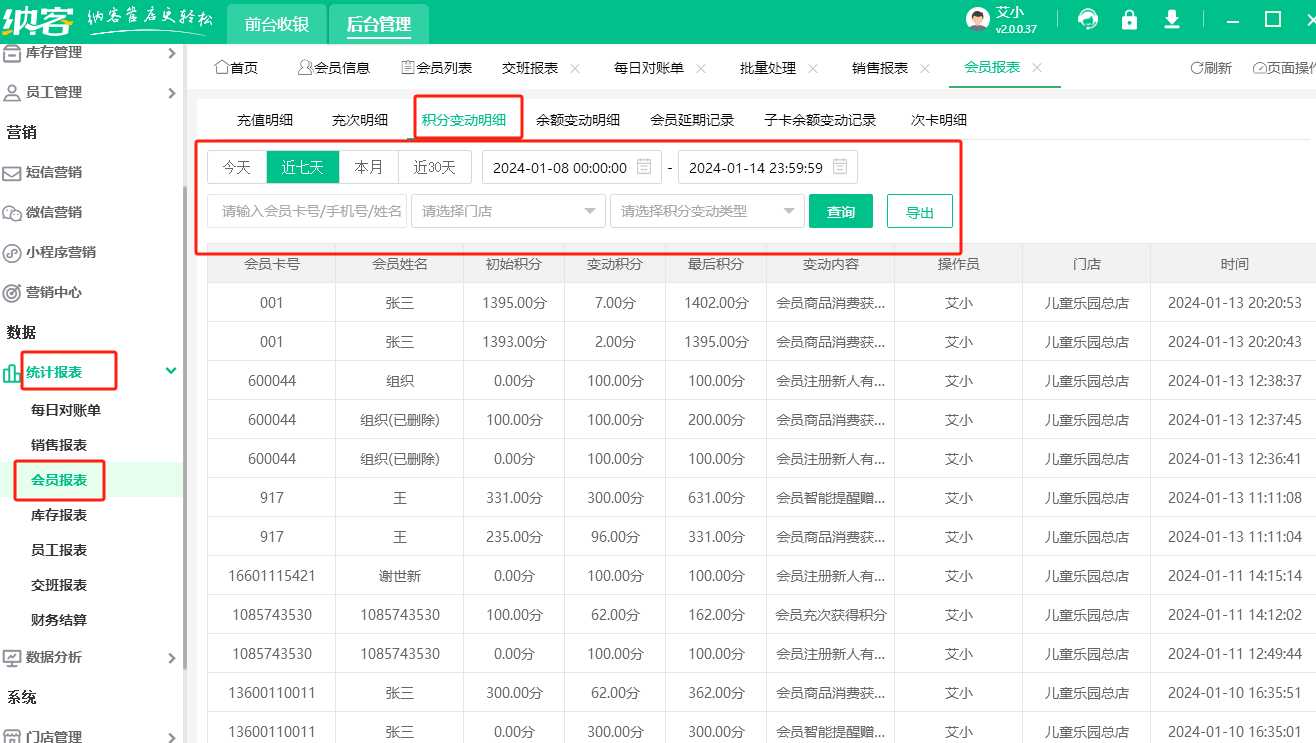Screen dimensions: 1316x743
Task: Click the lock screen padlock icon
Action: (x=1130, y=20)
